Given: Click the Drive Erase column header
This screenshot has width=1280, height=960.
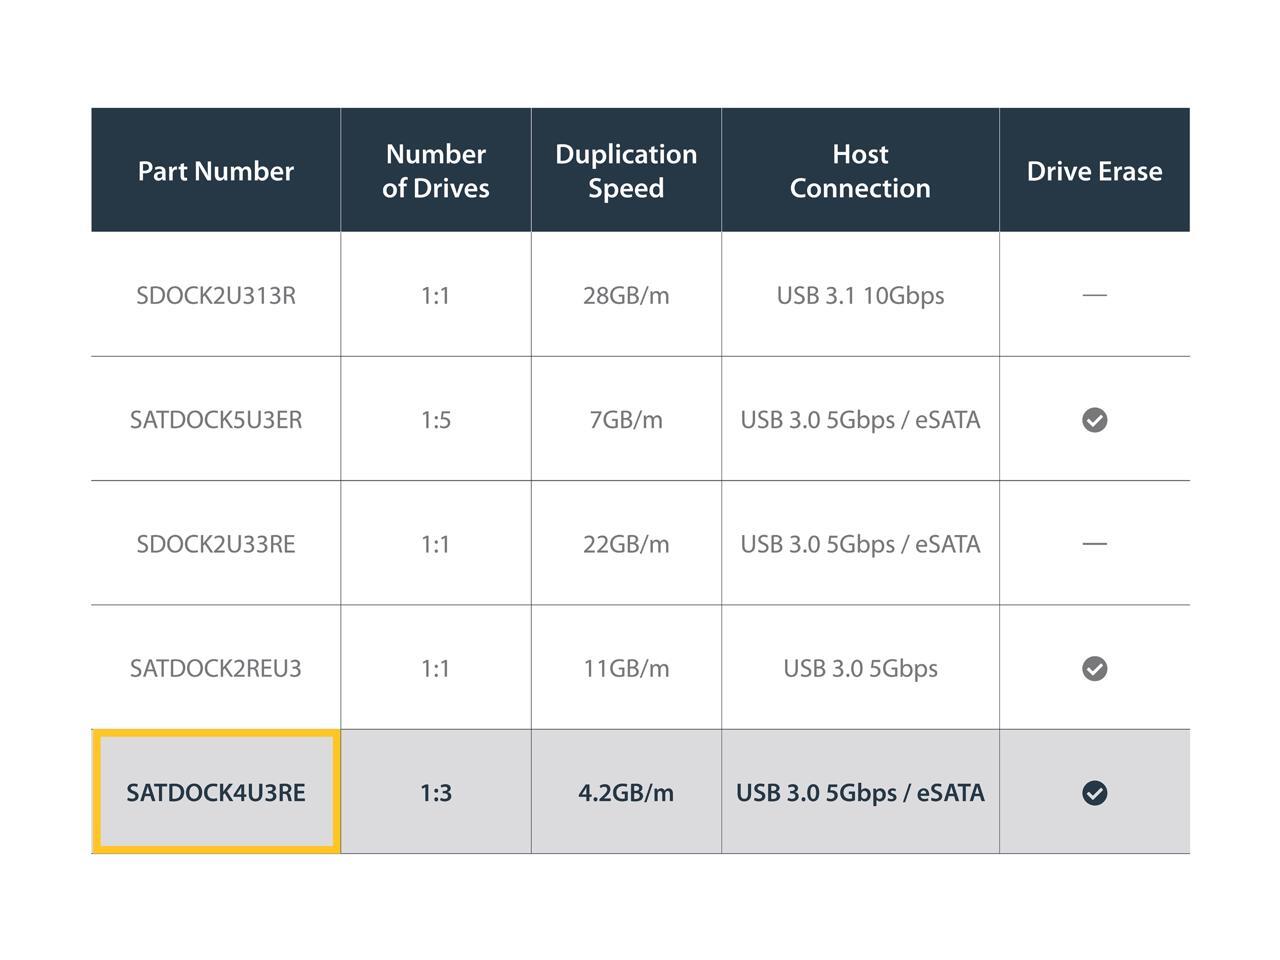Looking at the screenshot, I should pos(1094,171).
